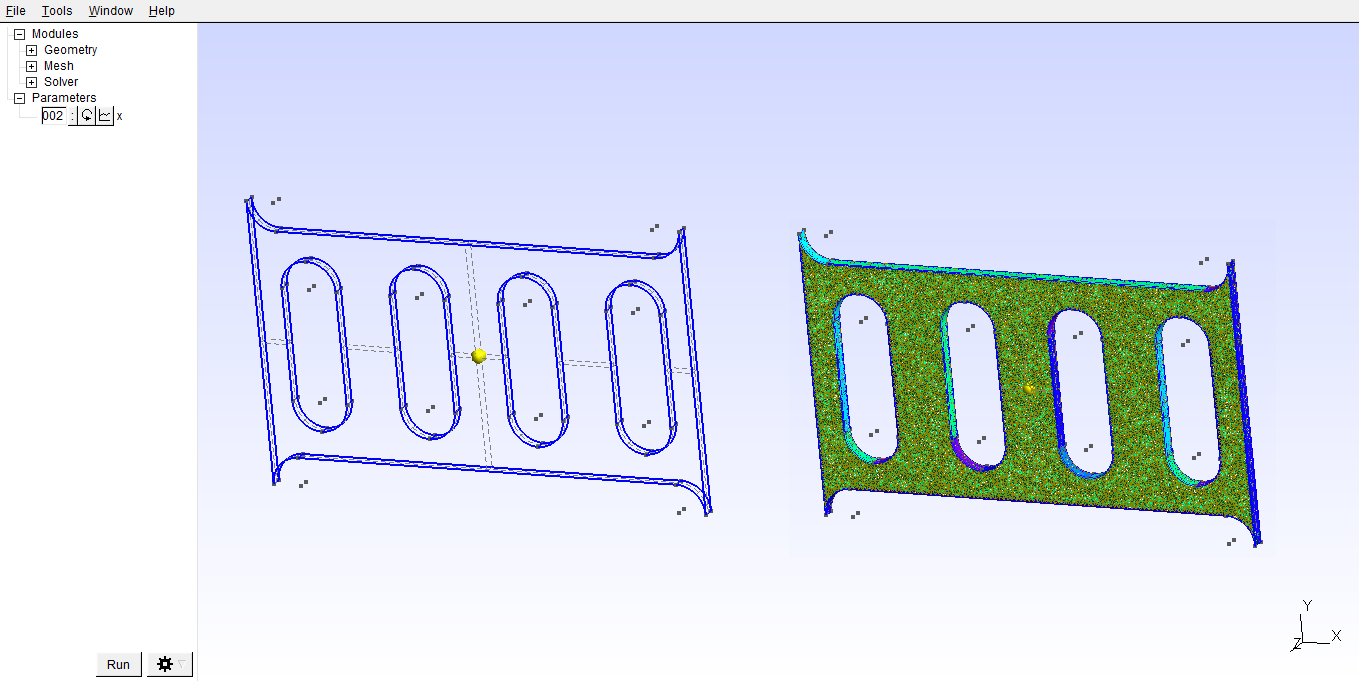The width and height of the screenshot is (1359, 681).
Task: Click the parameter graph plot icon
Action: [x=105, y=116]
